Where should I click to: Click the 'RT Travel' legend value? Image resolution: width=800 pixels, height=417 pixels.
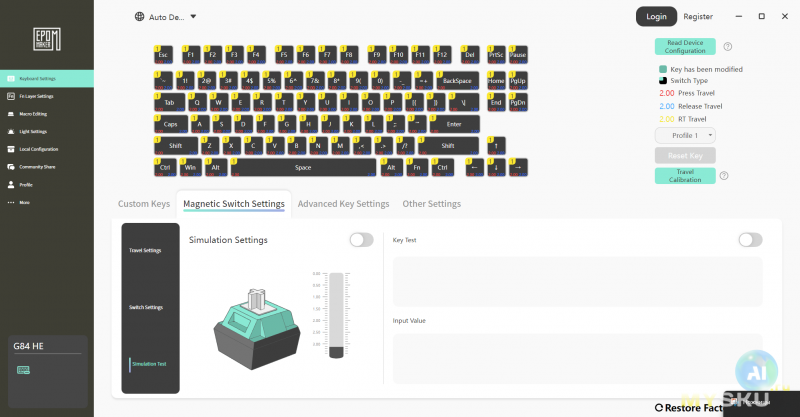683,119
